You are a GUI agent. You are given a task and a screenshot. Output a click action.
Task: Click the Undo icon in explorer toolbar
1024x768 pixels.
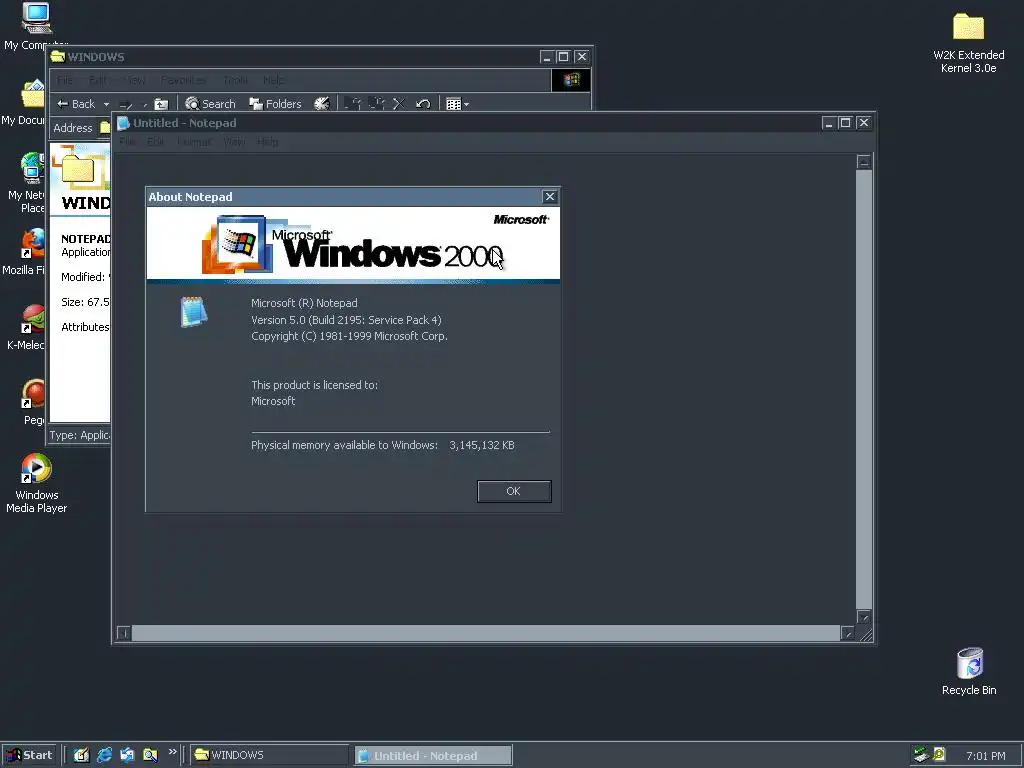click(423, 104)
